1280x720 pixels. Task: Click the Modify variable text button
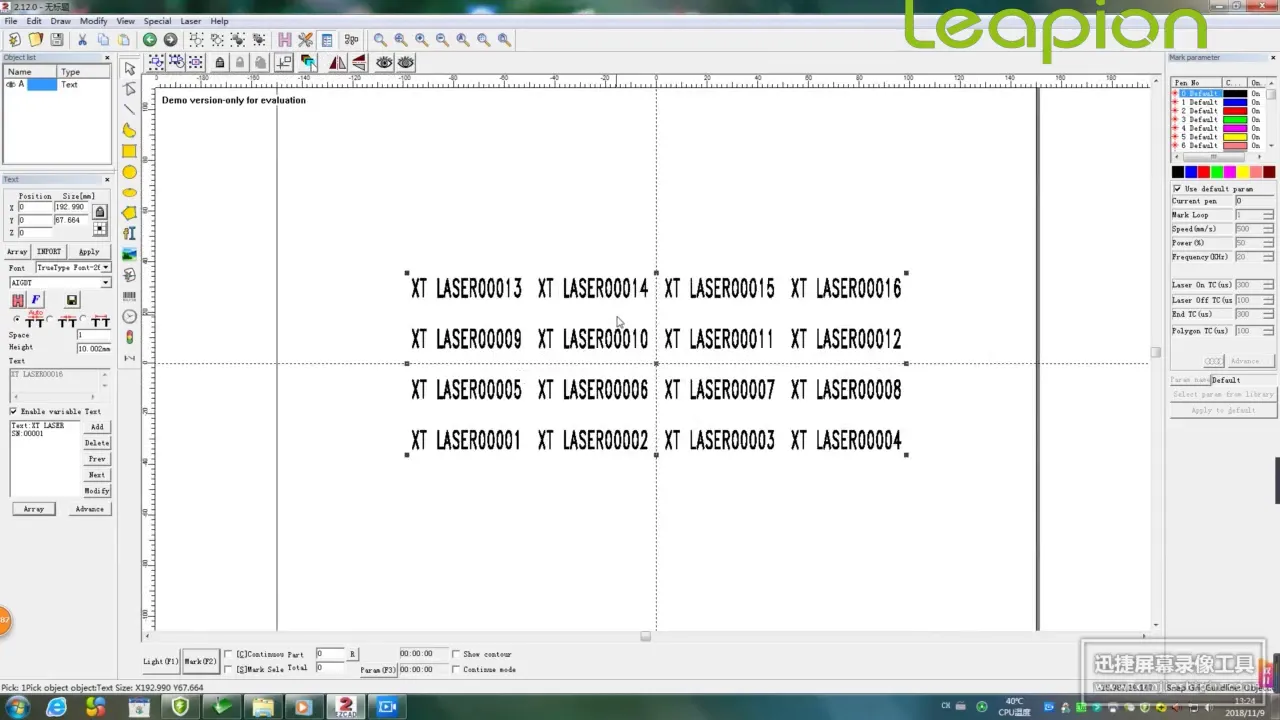97,491
